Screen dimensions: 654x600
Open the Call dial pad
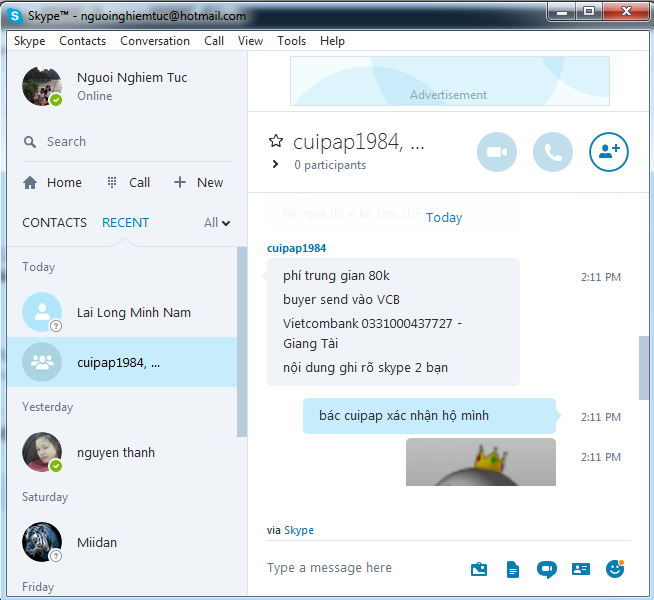(x=128, y=183)
